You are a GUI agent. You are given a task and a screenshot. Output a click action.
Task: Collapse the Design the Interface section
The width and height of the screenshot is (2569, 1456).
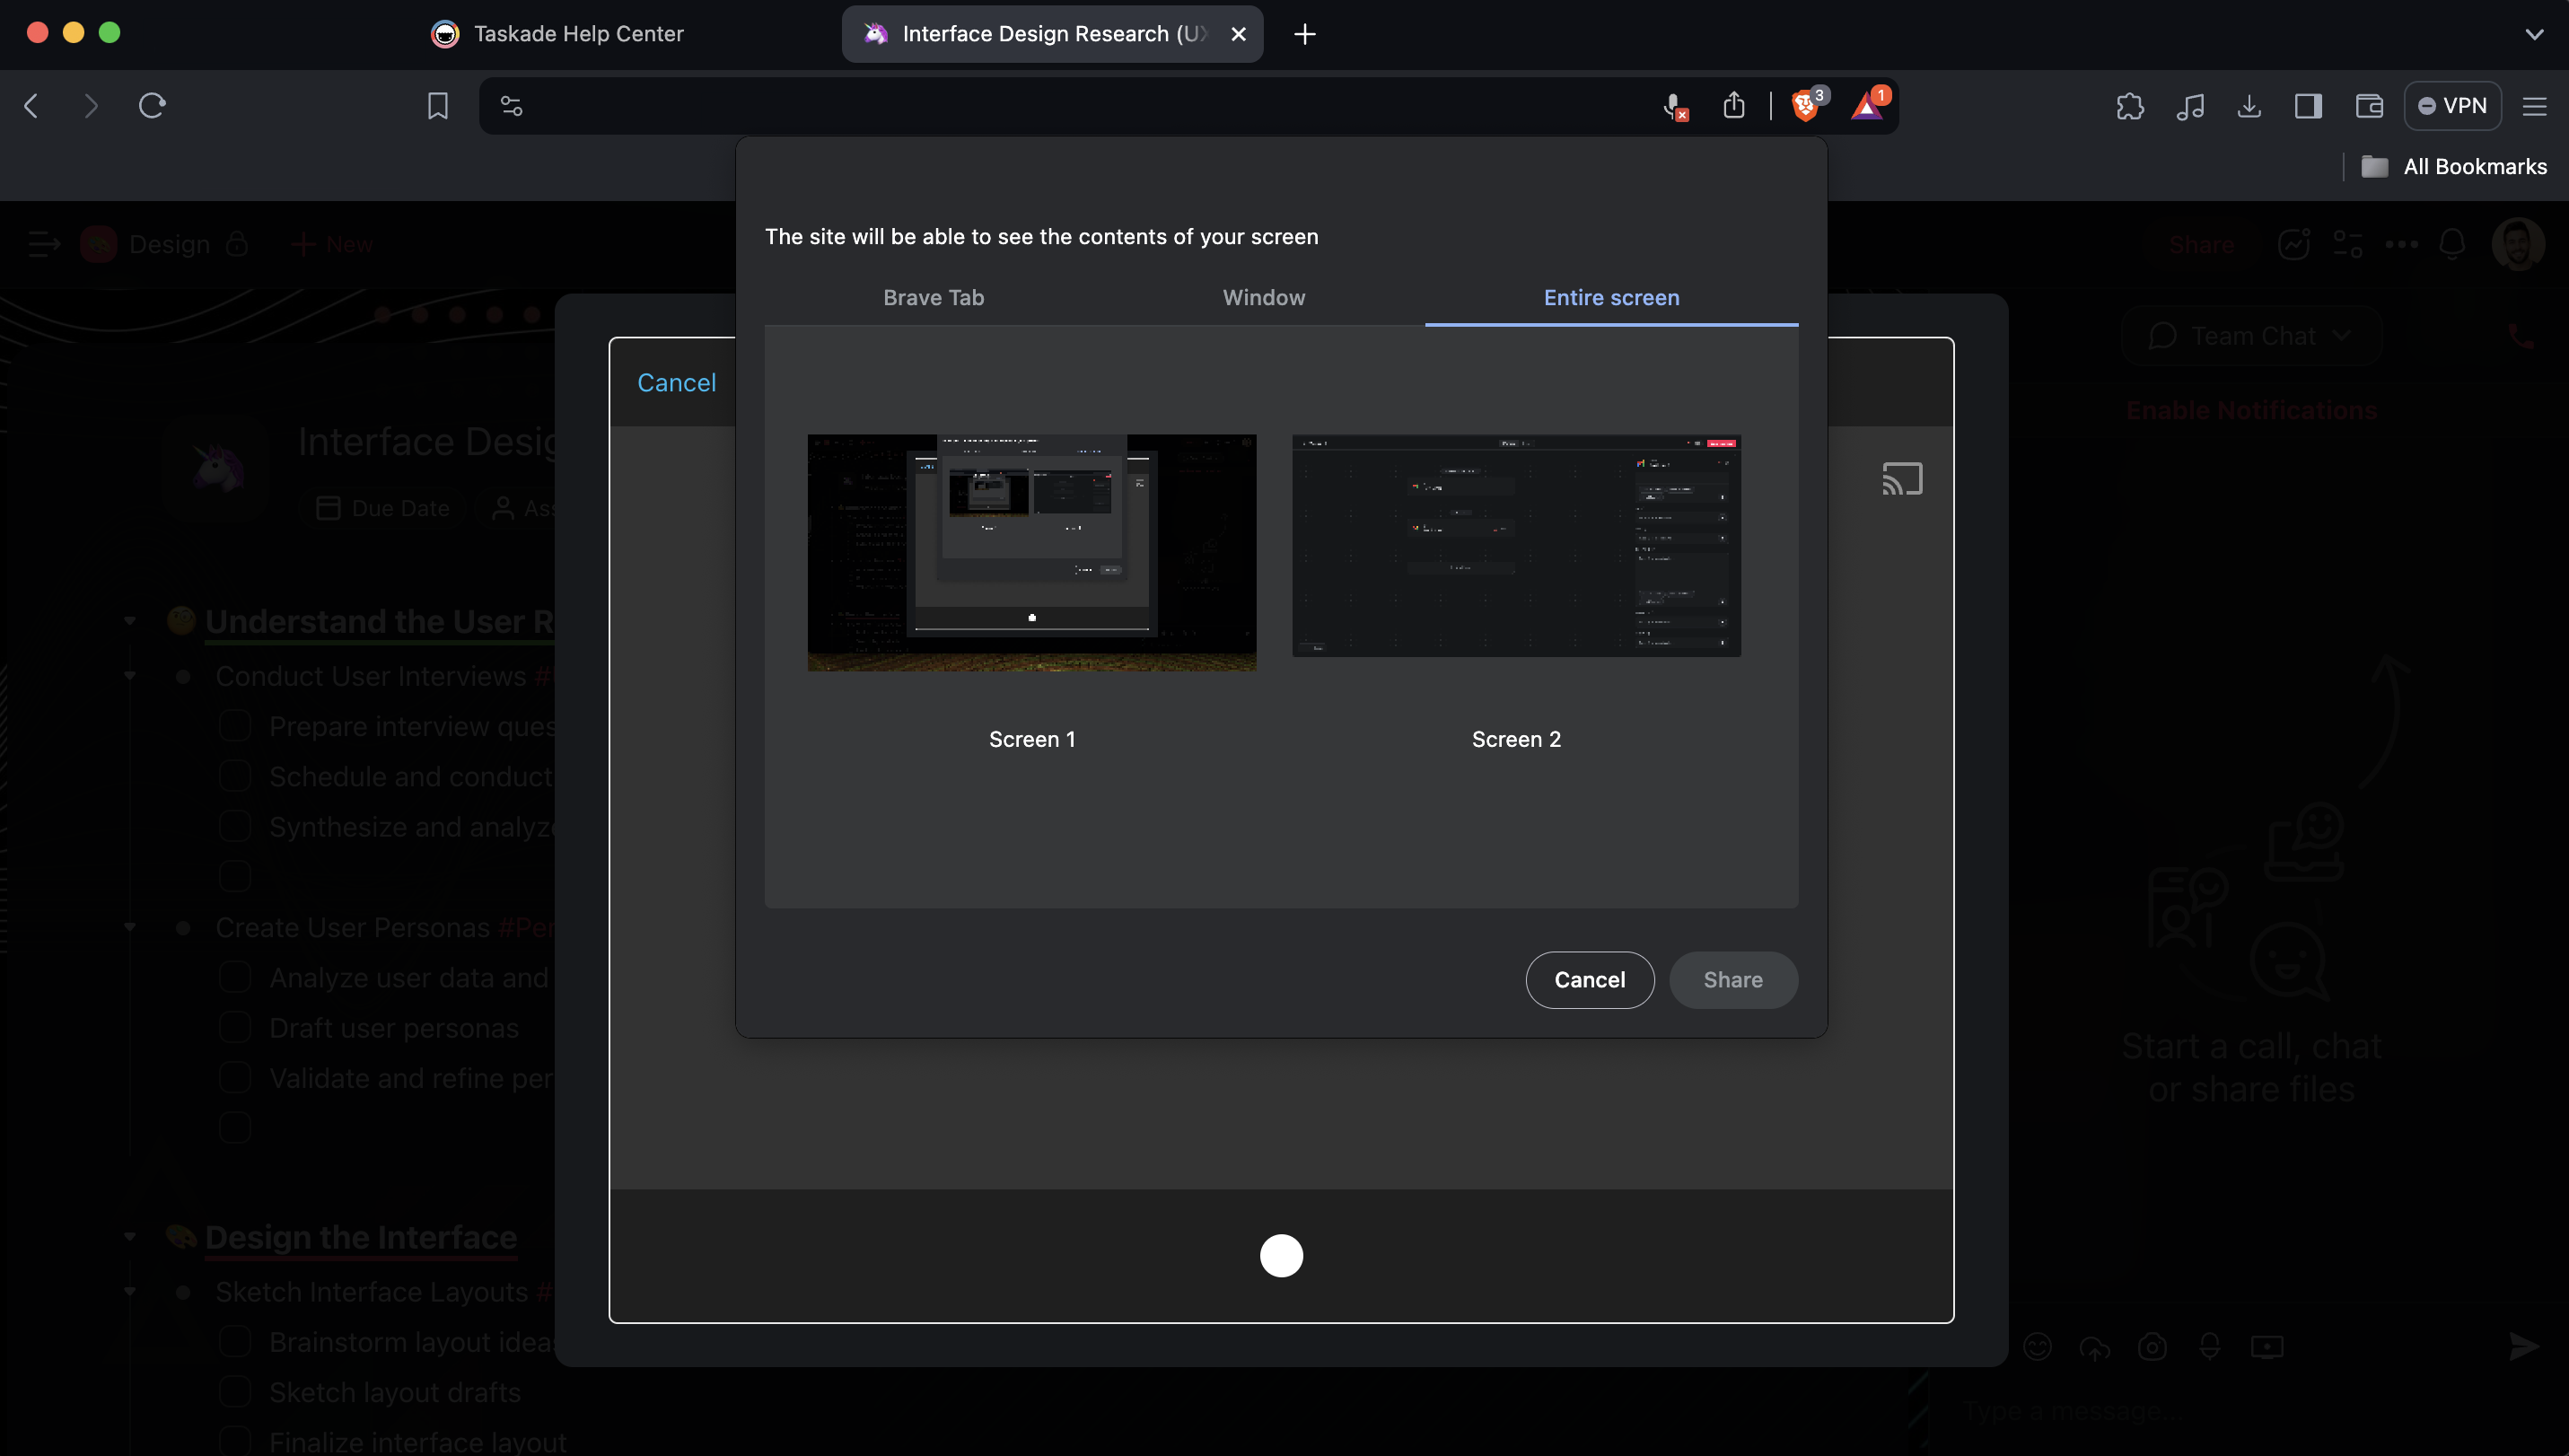click(130, 1238)
